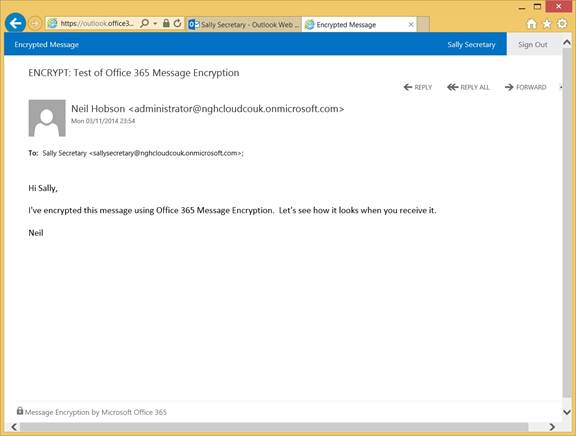The image size is (576, 436).
Task: Click the Sally Secretary account name
Action: pos(471,45)
